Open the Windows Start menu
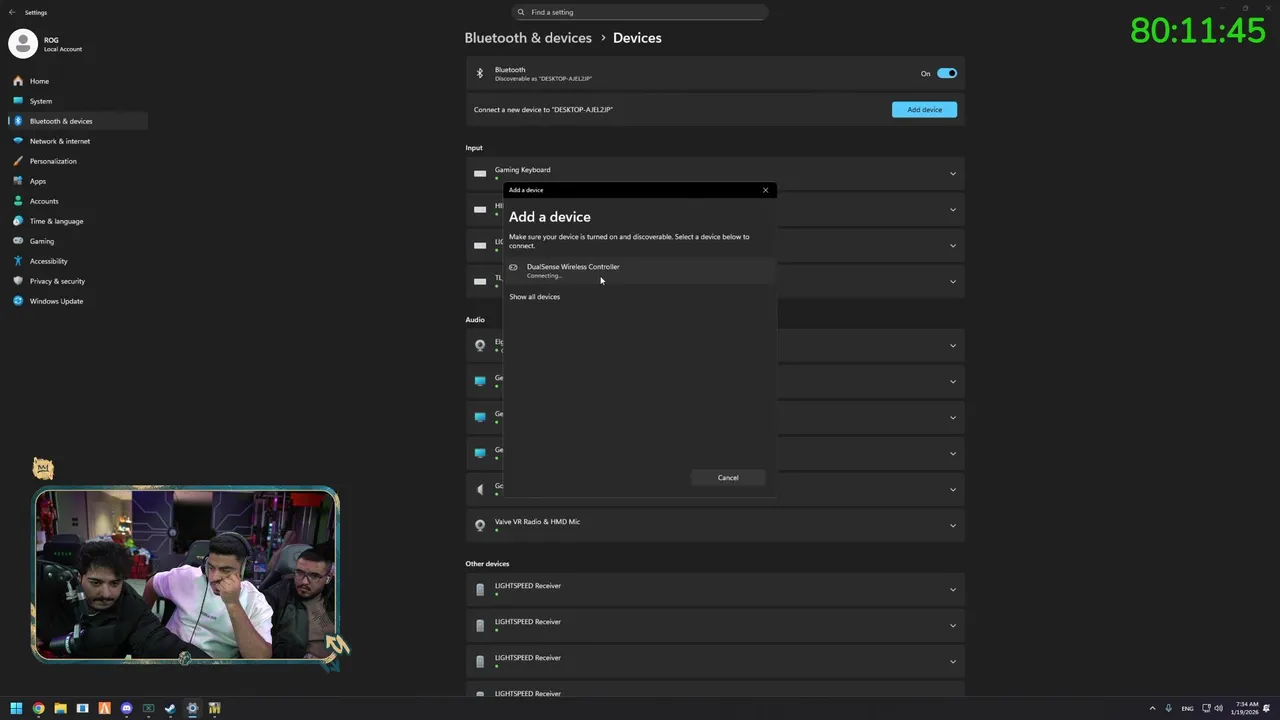The height and width of the screenshot is (720, 1280). coord(16,708)
